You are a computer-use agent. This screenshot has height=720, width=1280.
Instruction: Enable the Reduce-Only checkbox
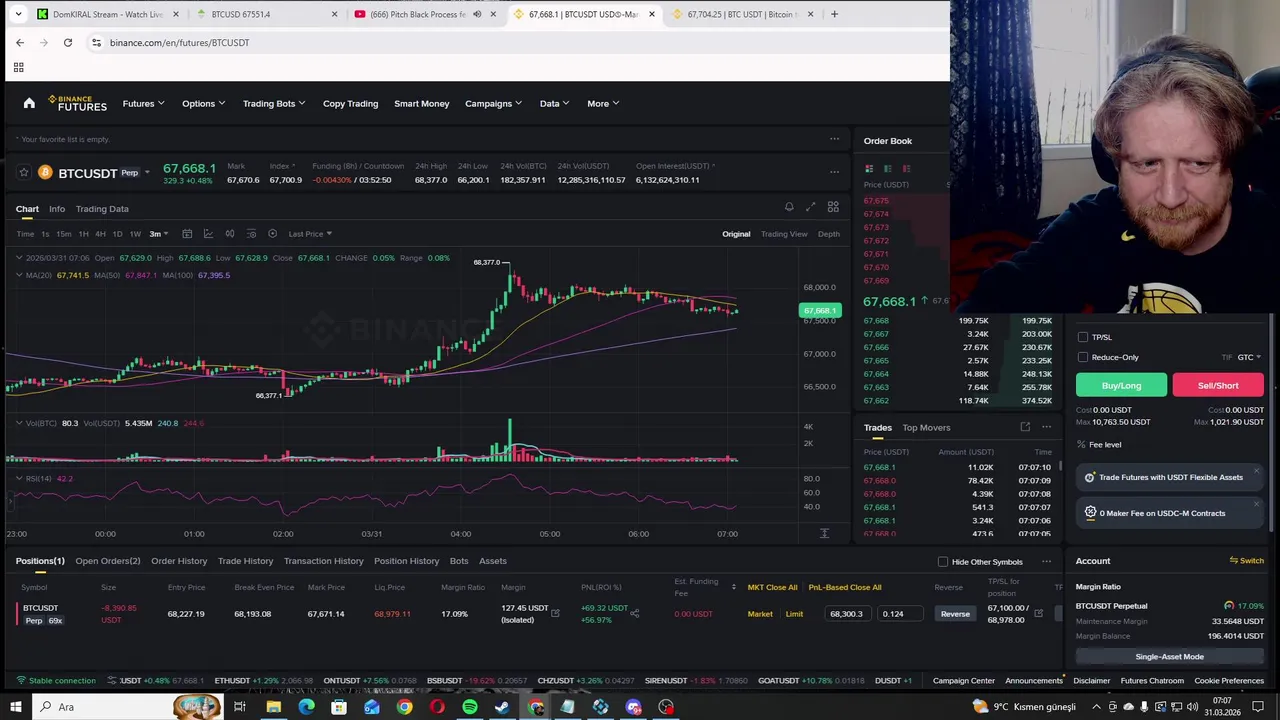pos(1083,357)
